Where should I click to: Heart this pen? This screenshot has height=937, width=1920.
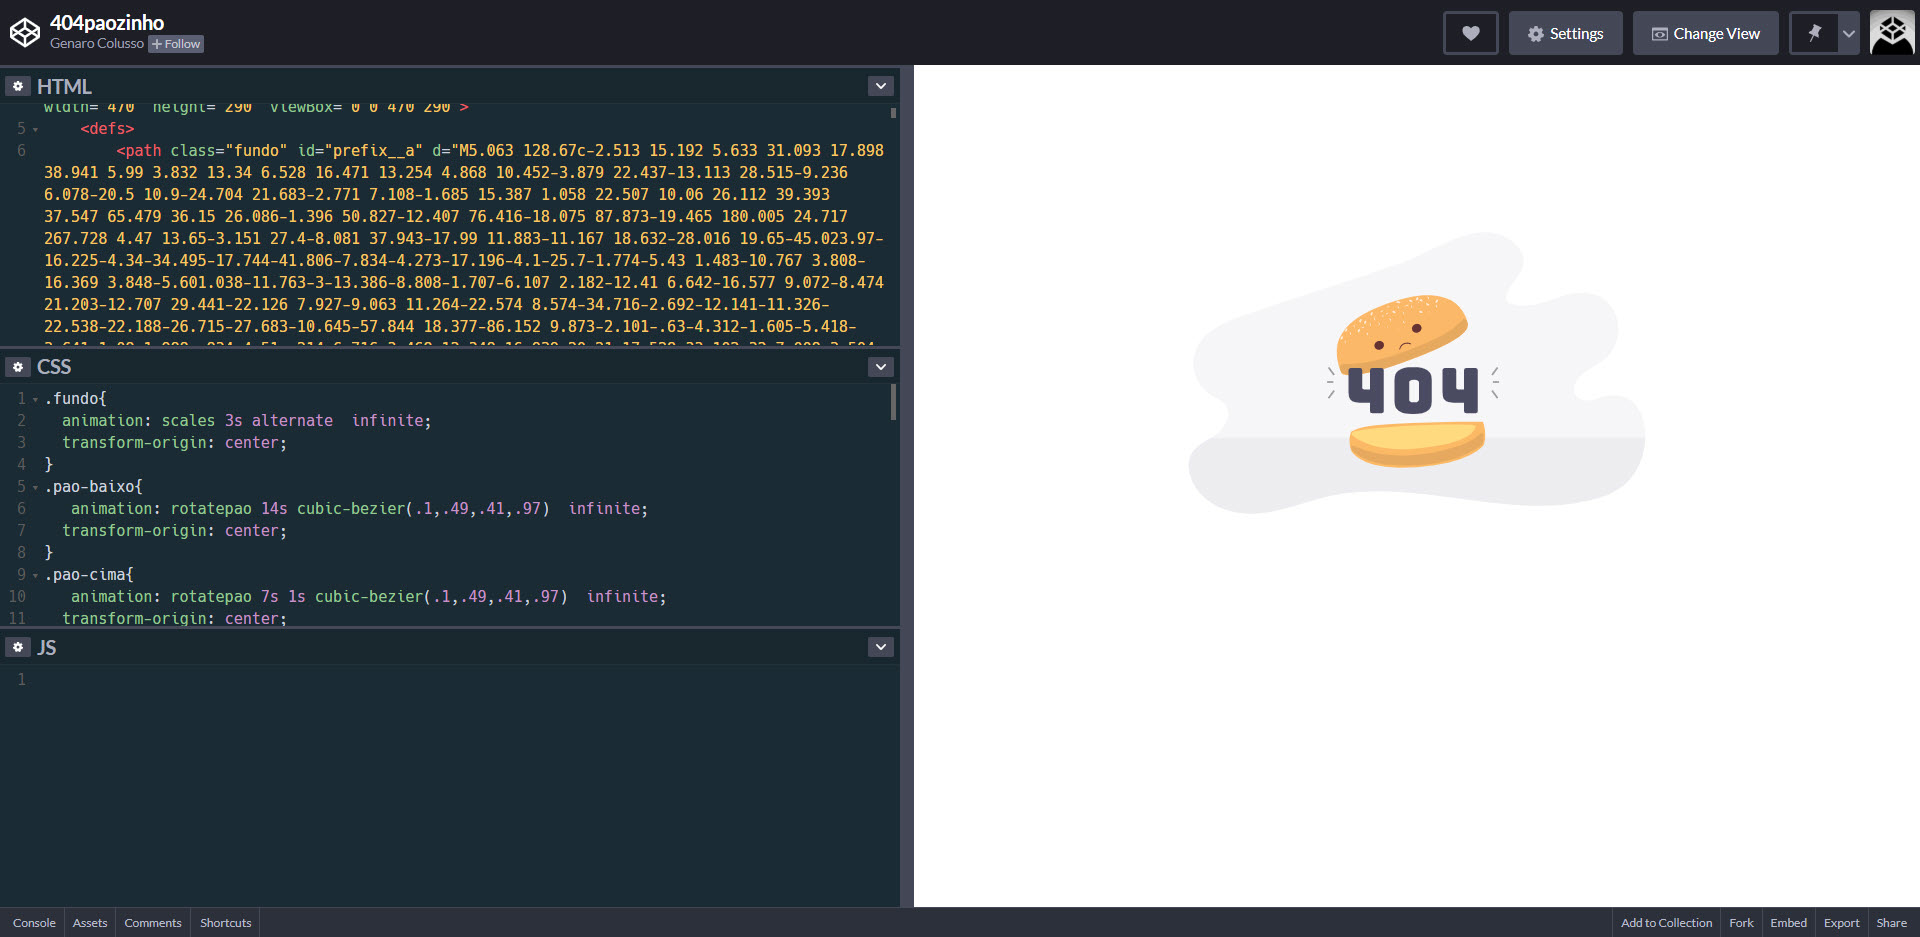[1470, 32]
